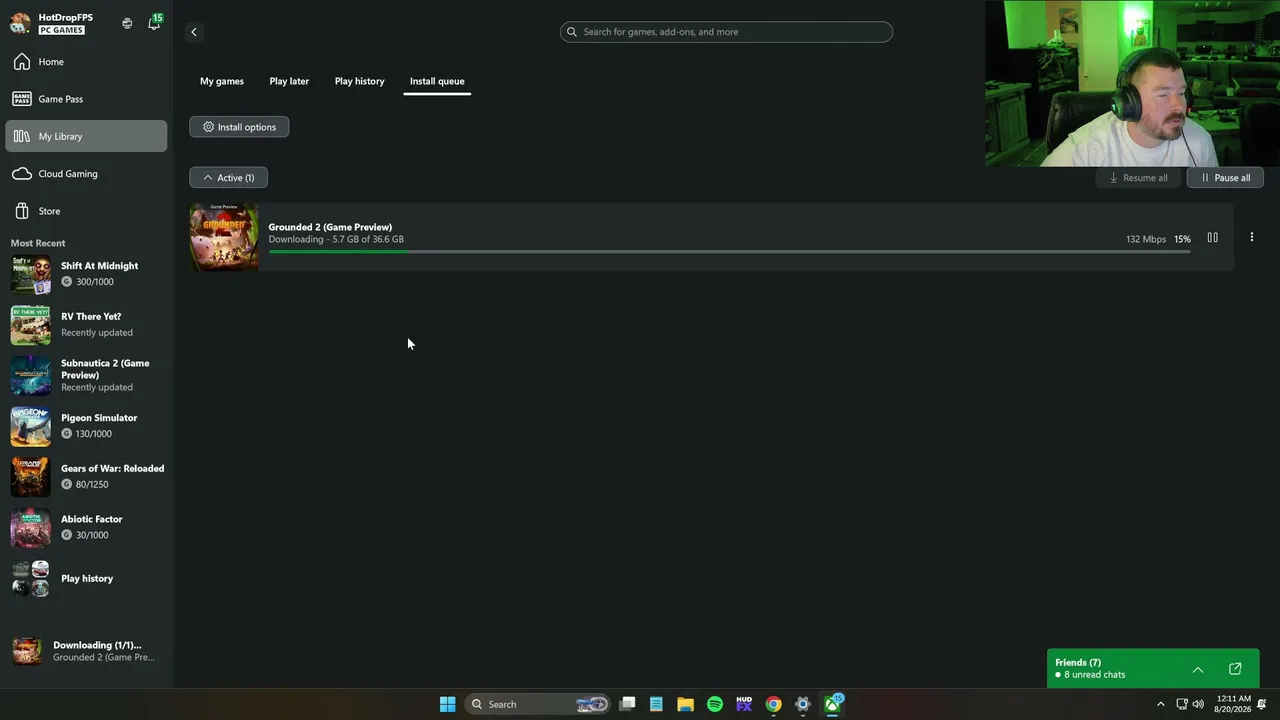Open the Downloading (1/1) status at sidebar bottom
1280x720 pixels.
pos(86,651)
